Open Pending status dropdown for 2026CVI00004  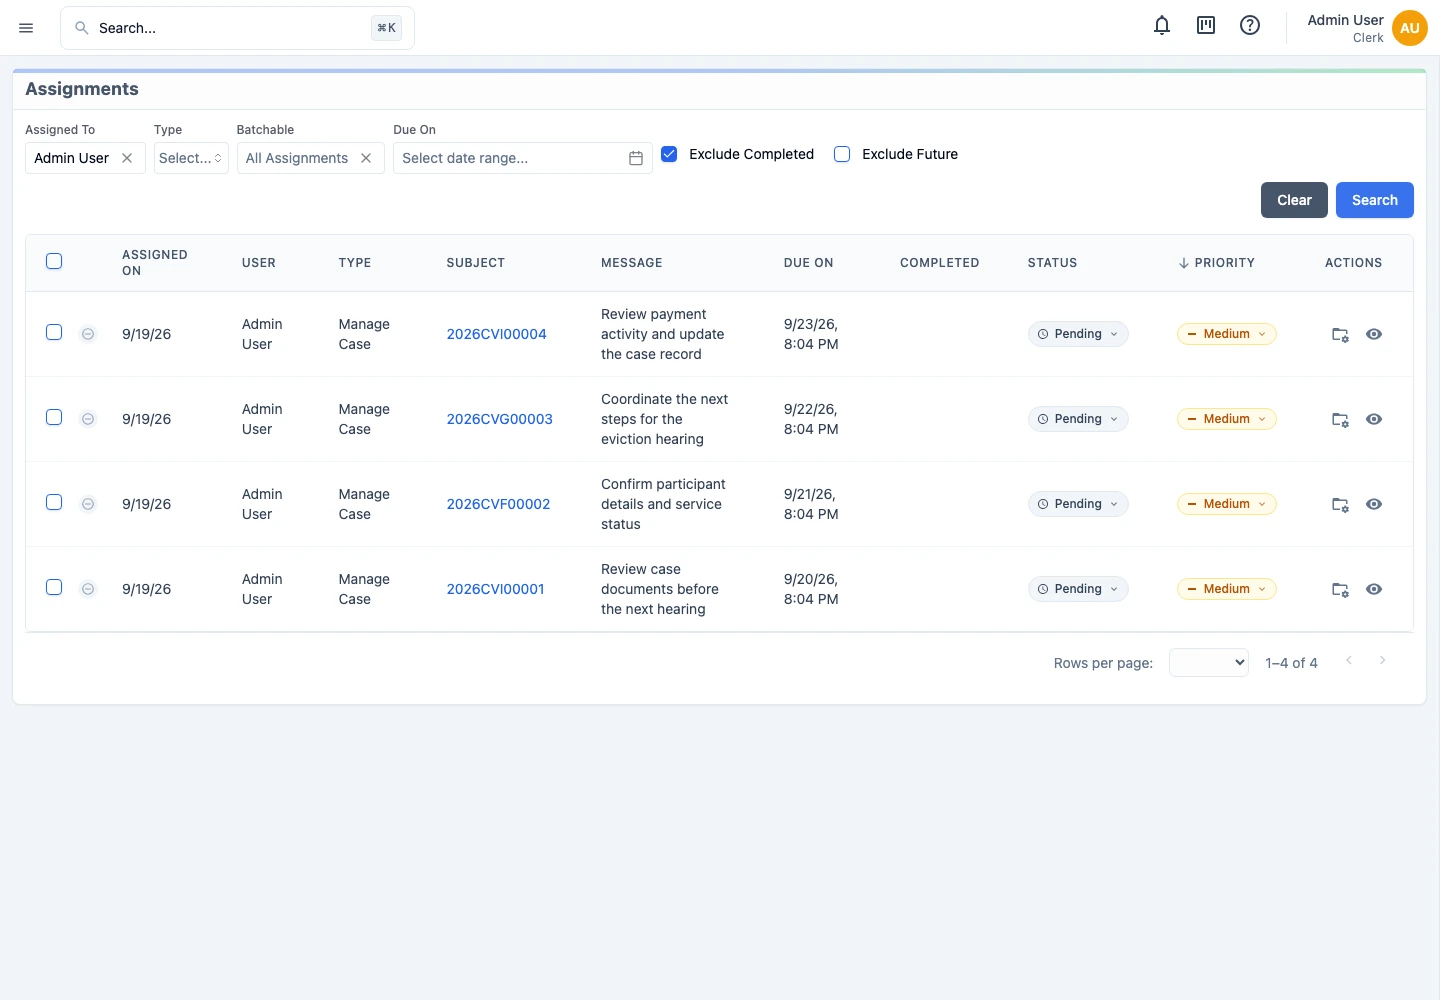[1078, 334]
